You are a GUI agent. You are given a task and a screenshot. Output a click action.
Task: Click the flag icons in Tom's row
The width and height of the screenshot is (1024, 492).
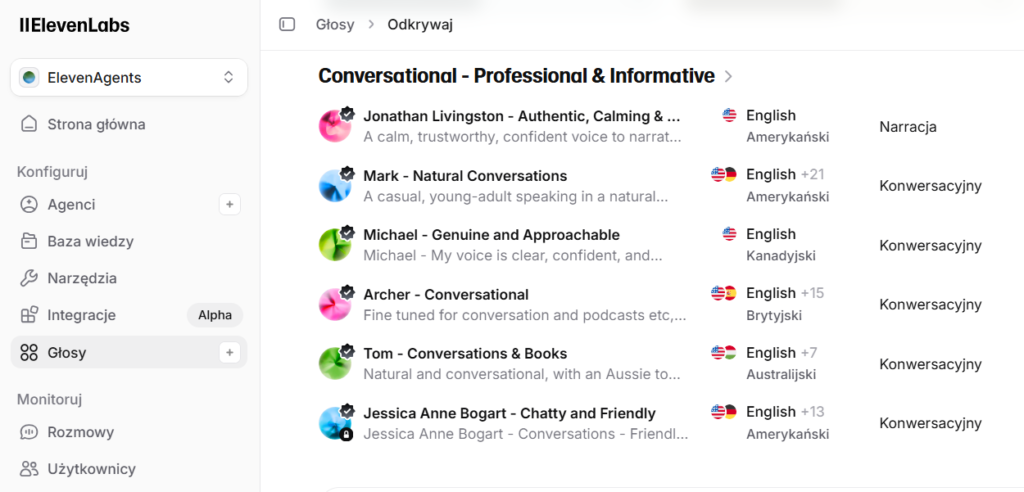724,352
